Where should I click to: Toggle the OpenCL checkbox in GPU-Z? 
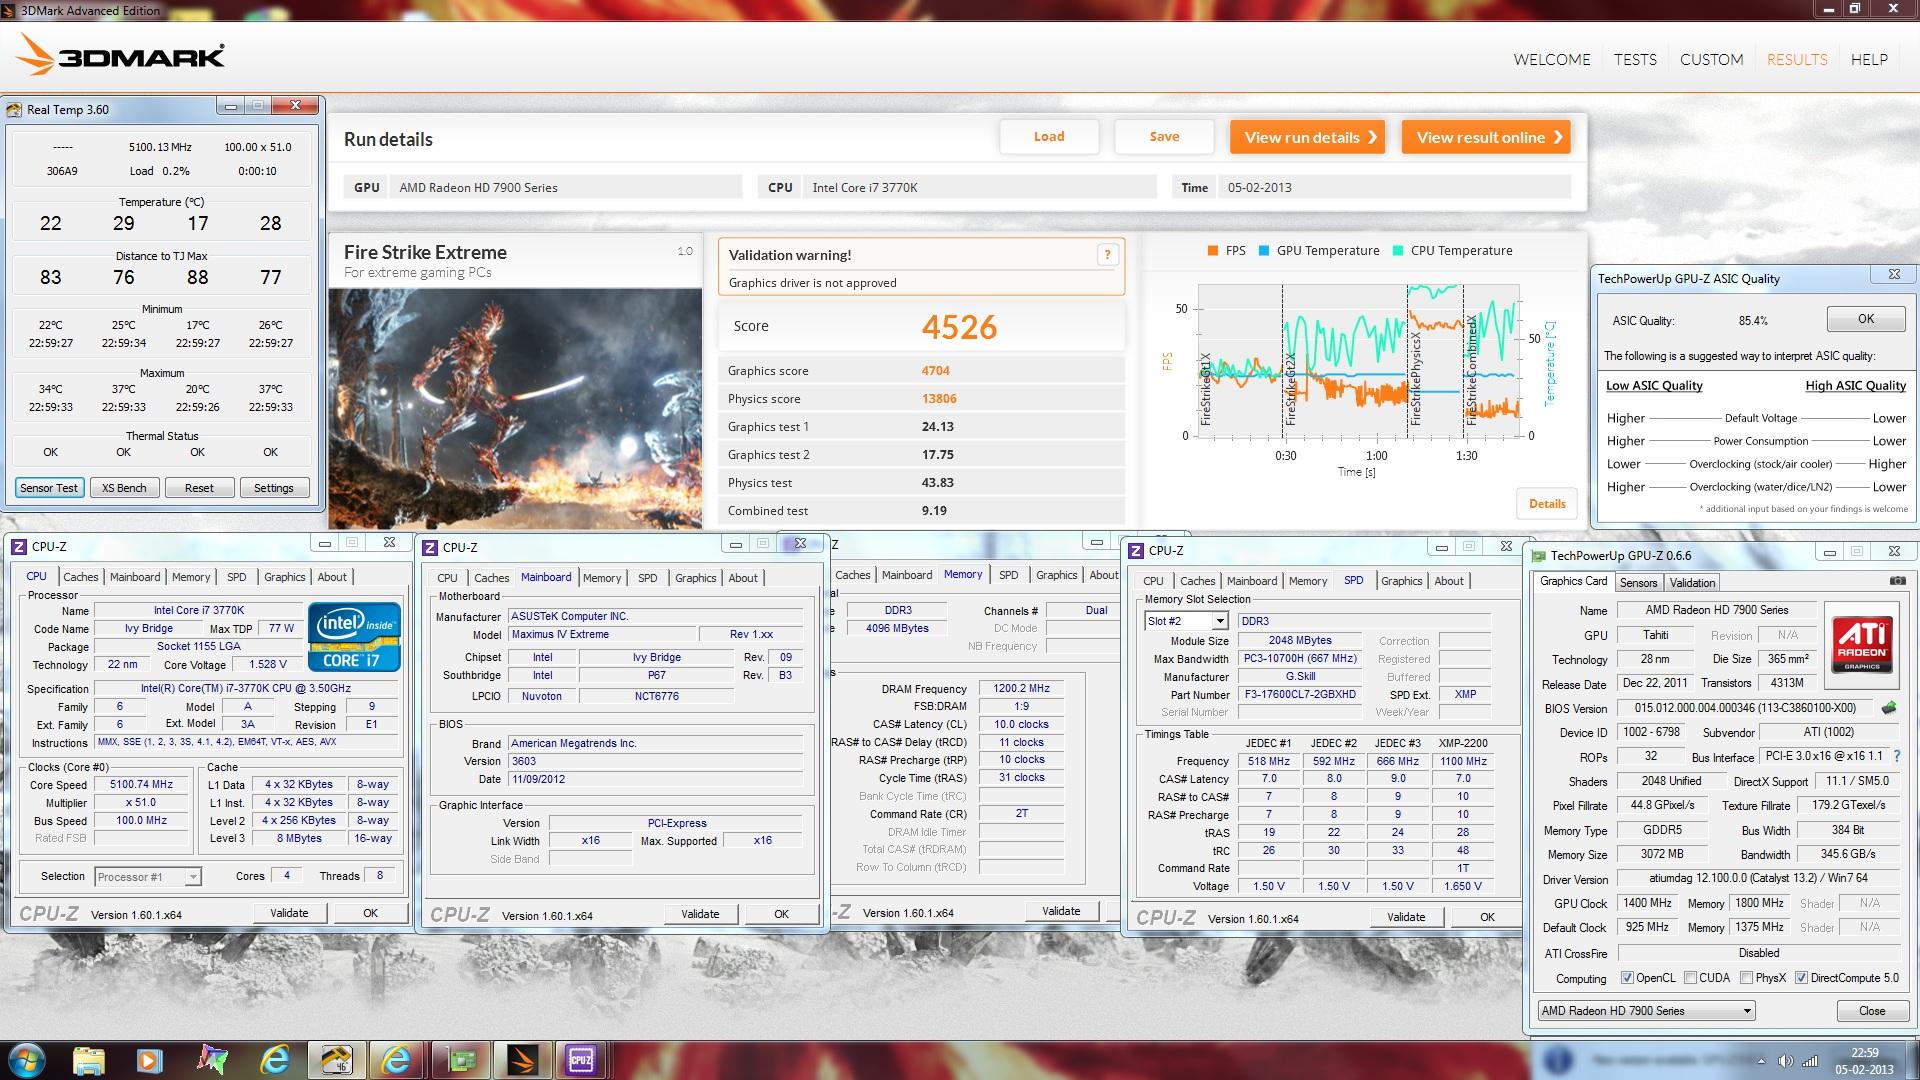(1627, 978)
